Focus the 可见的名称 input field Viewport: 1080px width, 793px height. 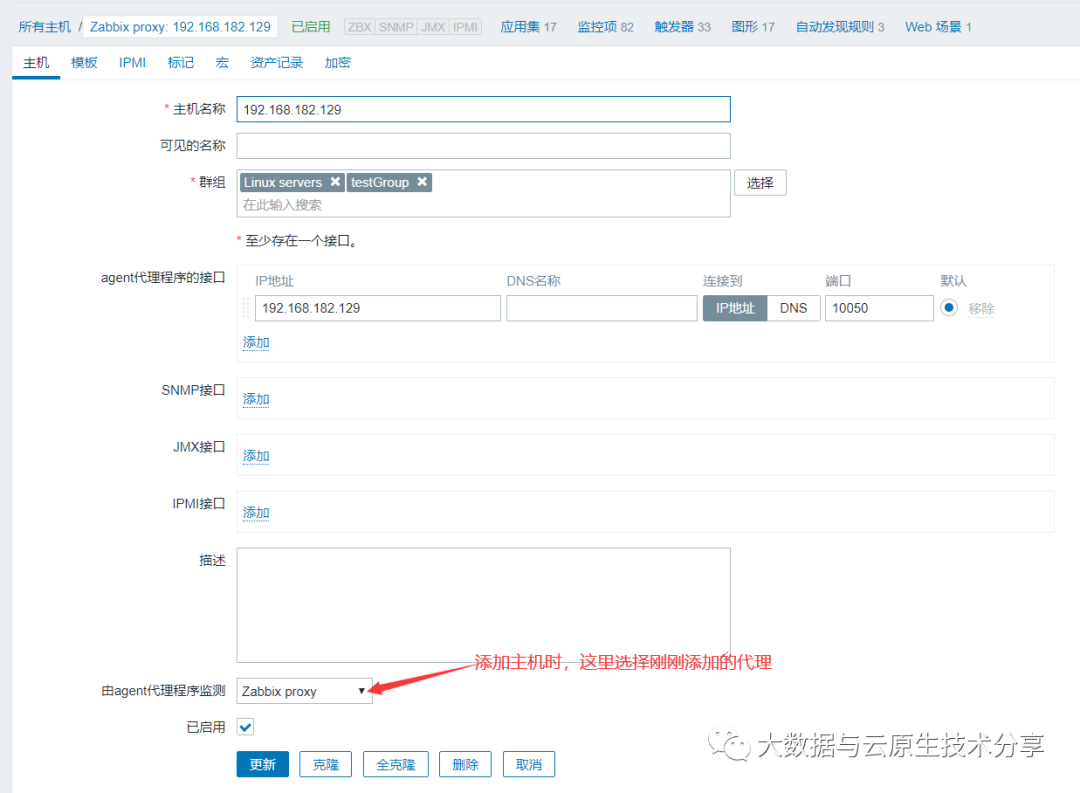click(484, 146)
